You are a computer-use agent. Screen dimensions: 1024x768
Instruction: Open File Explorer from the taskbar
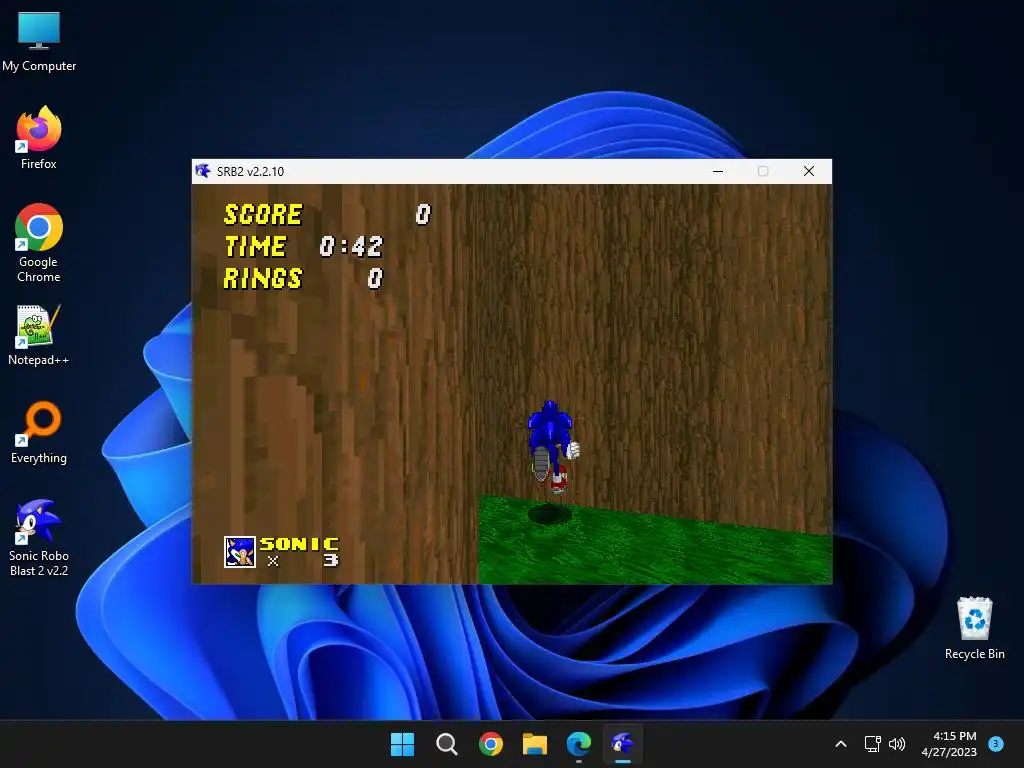point(535,744)
